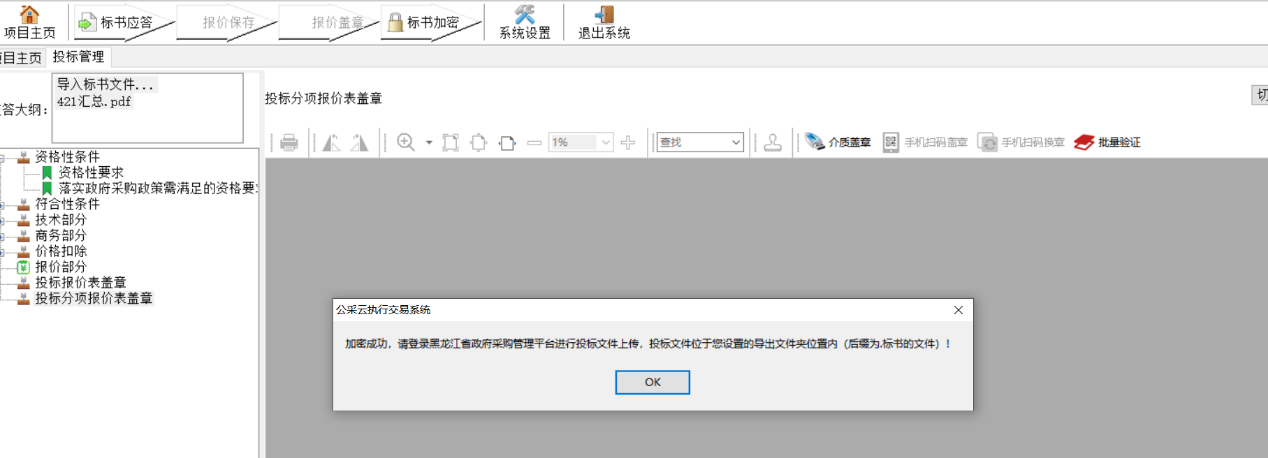Screen dimensions: 1268x458
Task: Open 系统设置 tools icon
Action: point(524,15)
